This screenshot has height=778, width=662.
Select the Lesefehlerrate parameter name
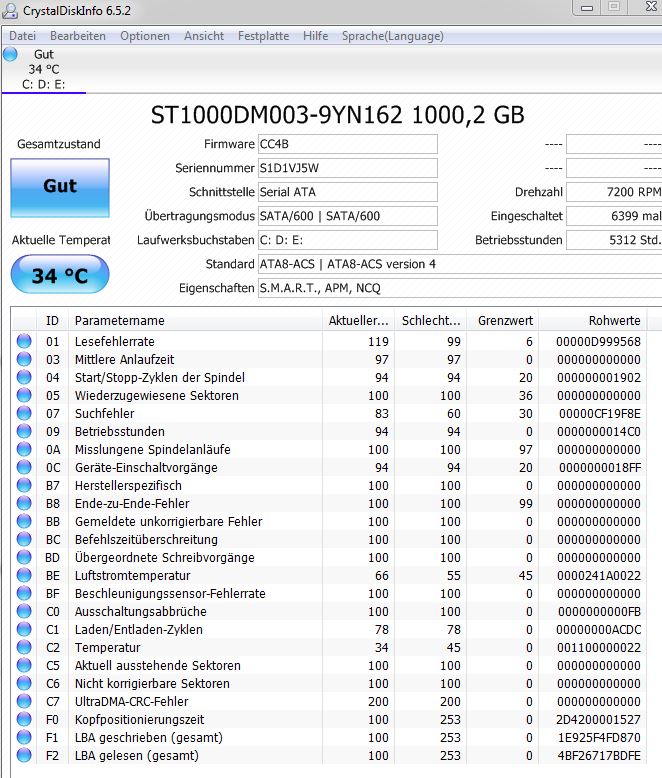115,341
